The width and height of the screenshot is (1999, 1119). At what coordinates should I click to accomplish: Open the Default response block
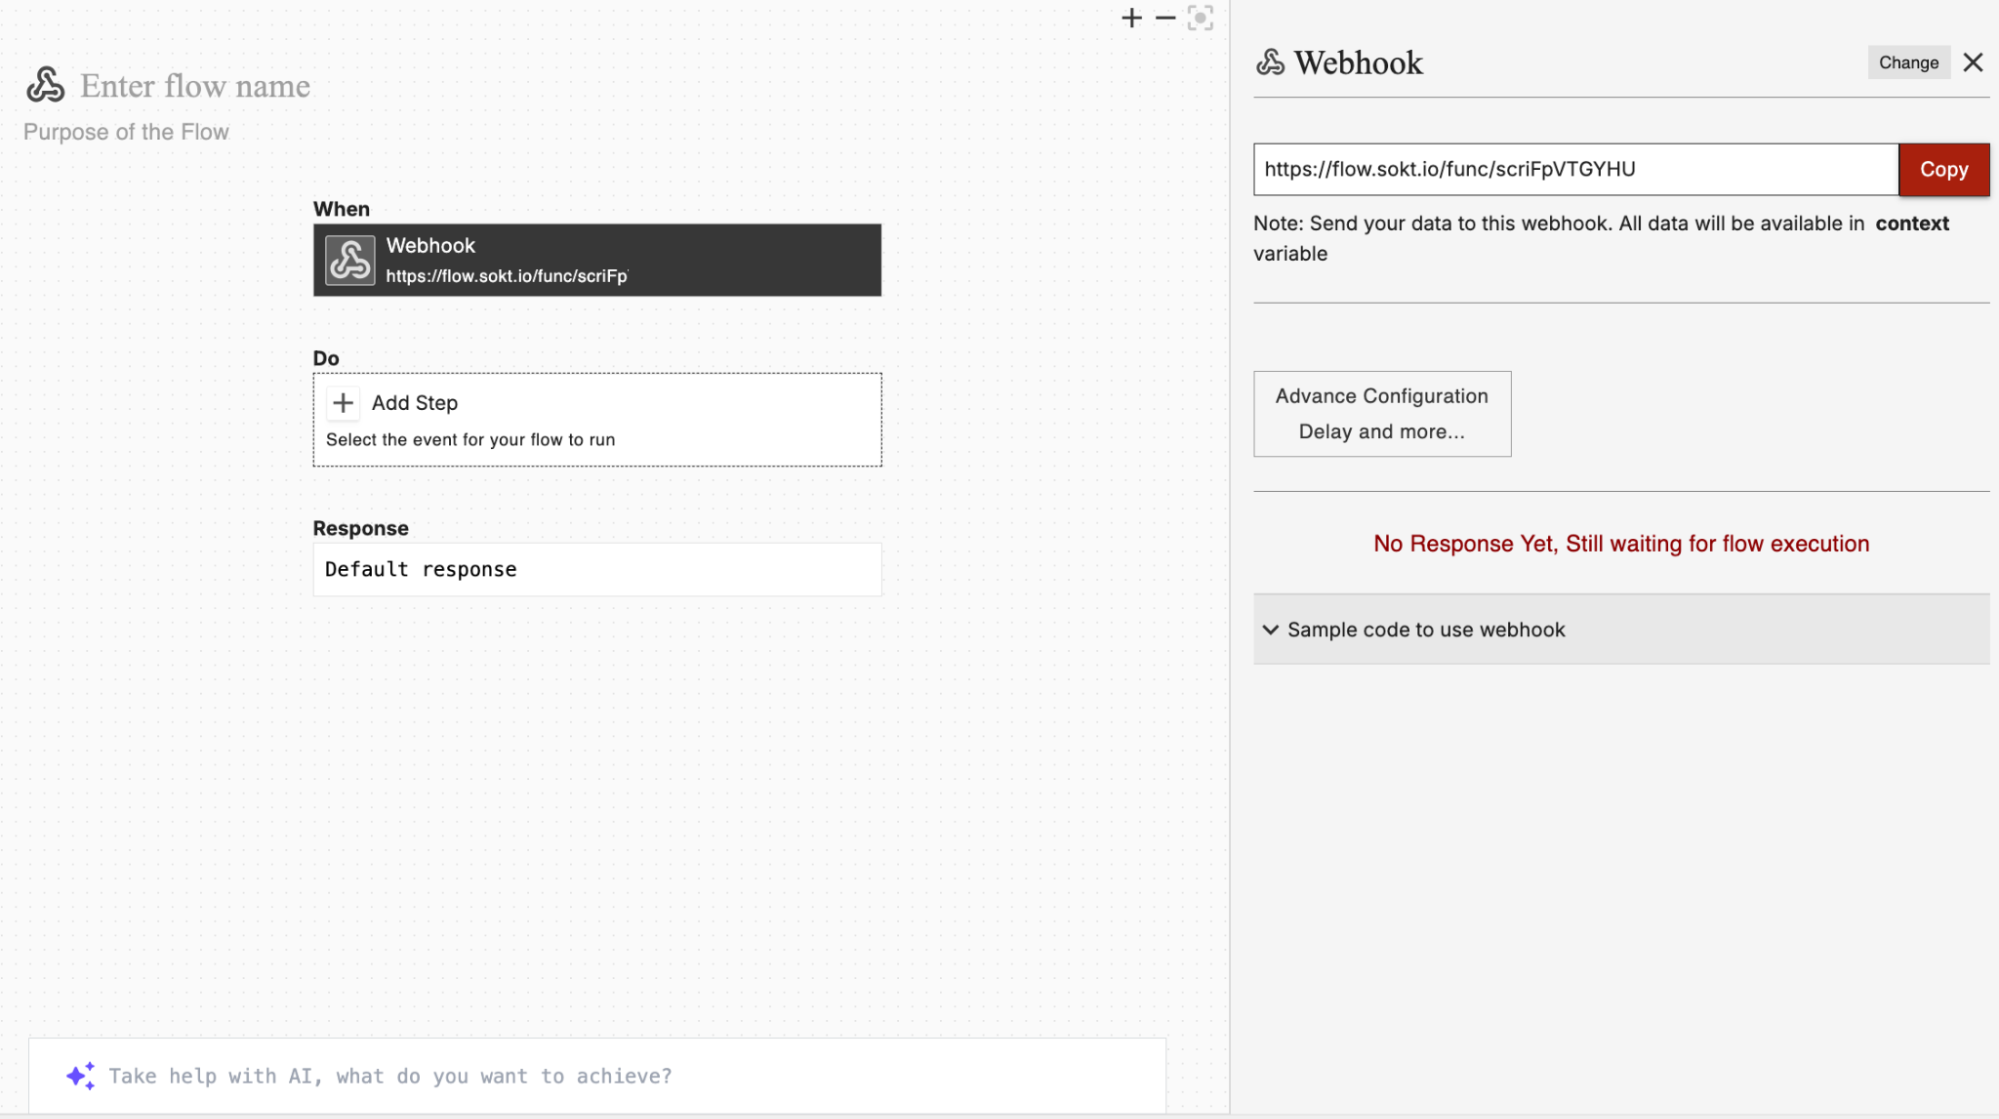pyautogui.click(x=597, y=570)
